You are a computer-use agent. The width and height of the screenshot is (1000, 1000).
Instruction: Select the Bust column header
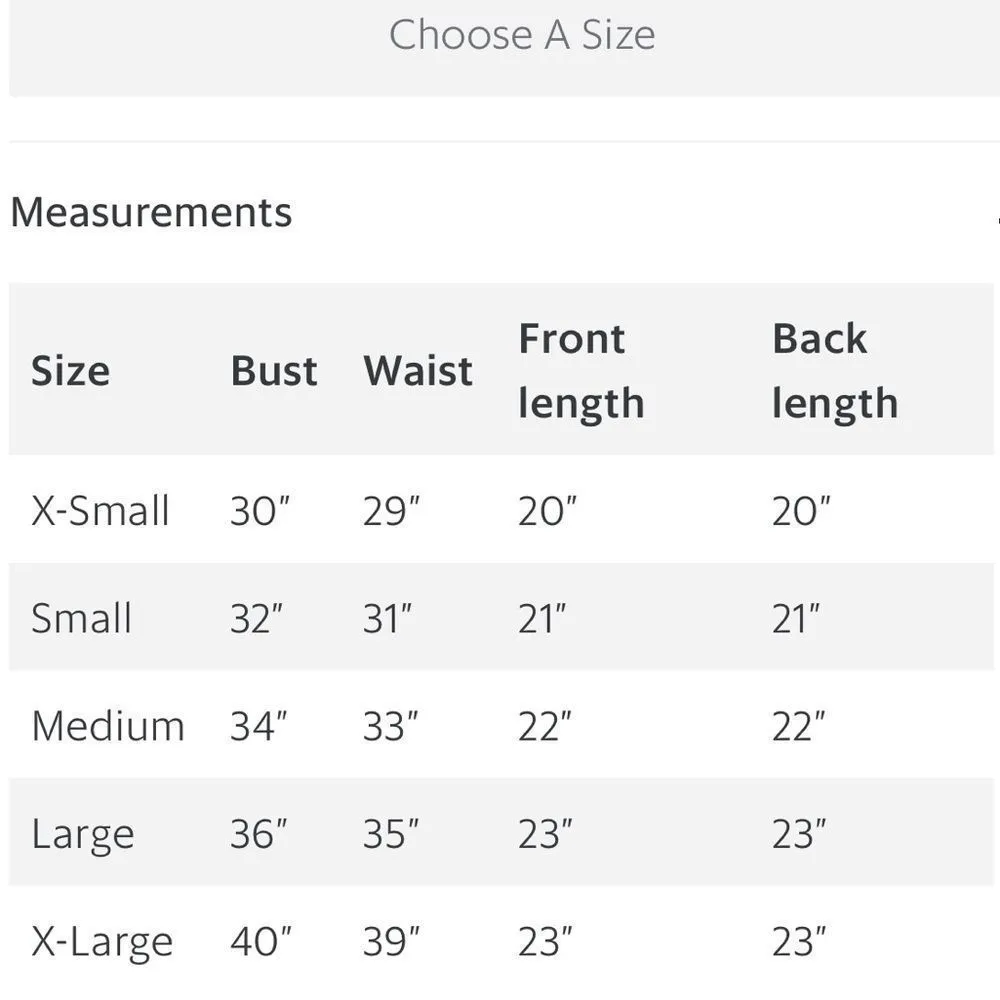coord(273,371)
